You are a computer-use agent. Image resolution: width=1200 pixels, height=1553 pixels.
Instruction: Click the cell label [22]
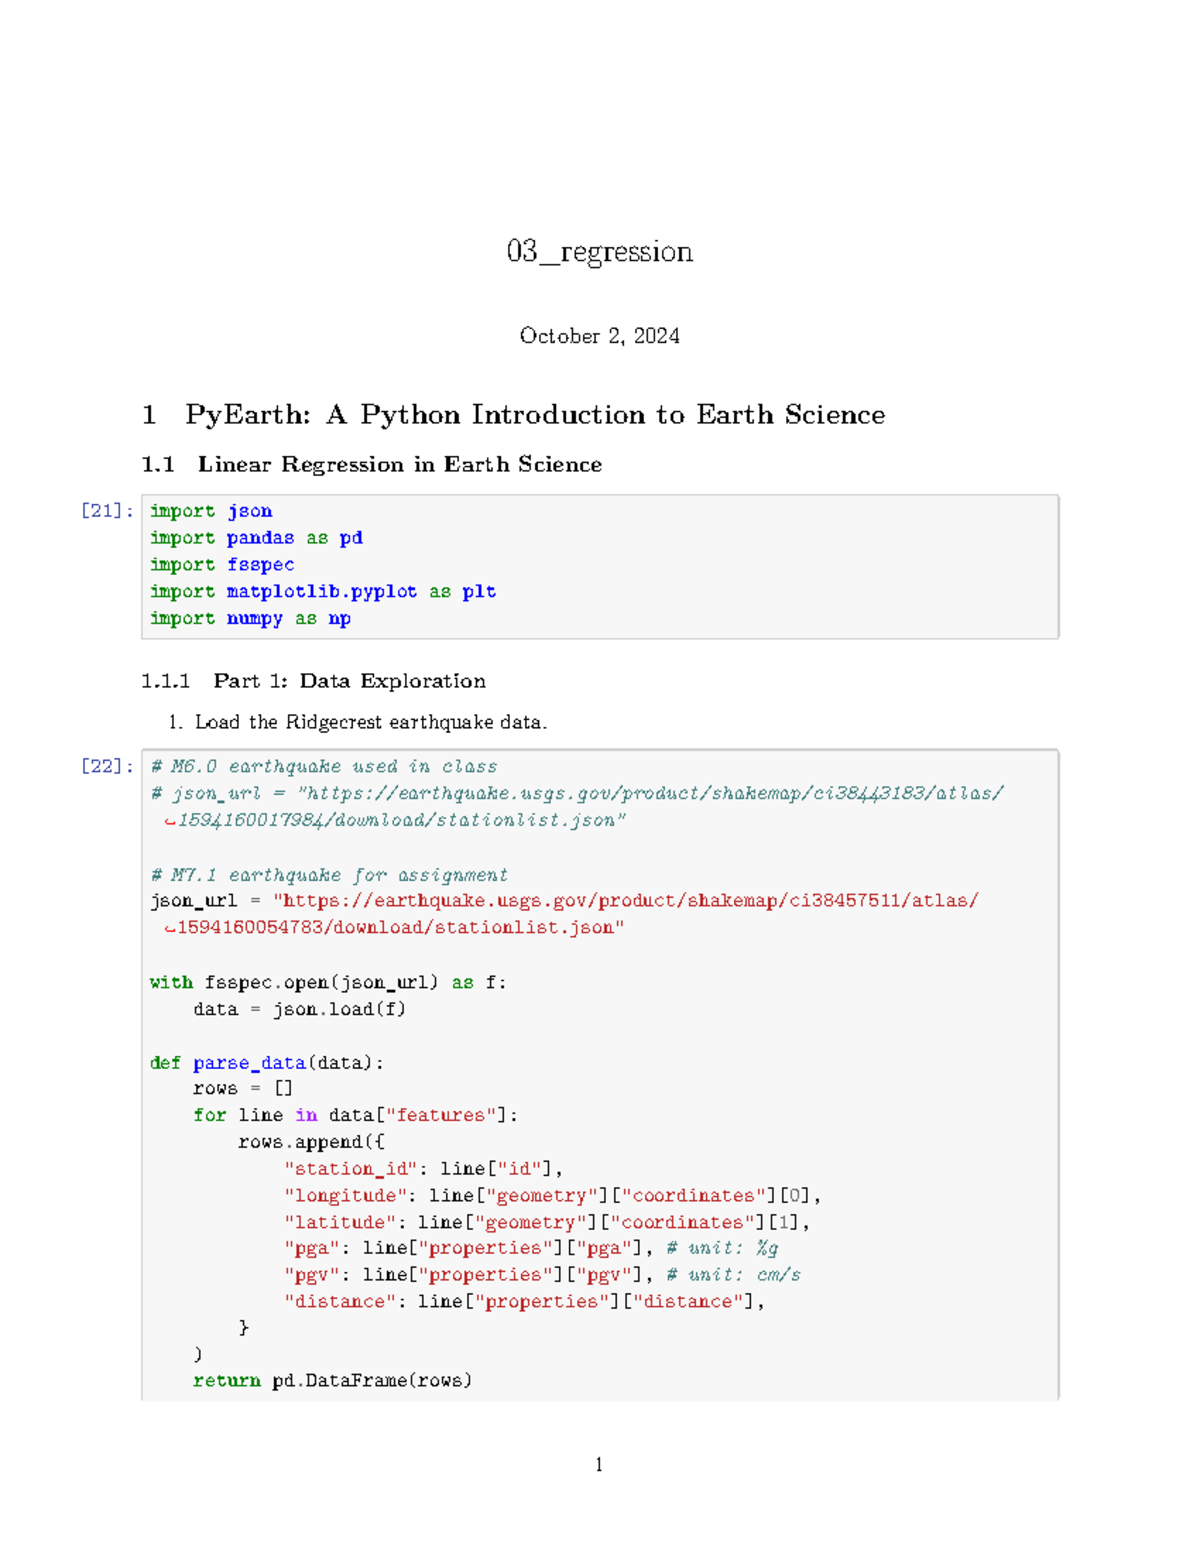(105, 766)
